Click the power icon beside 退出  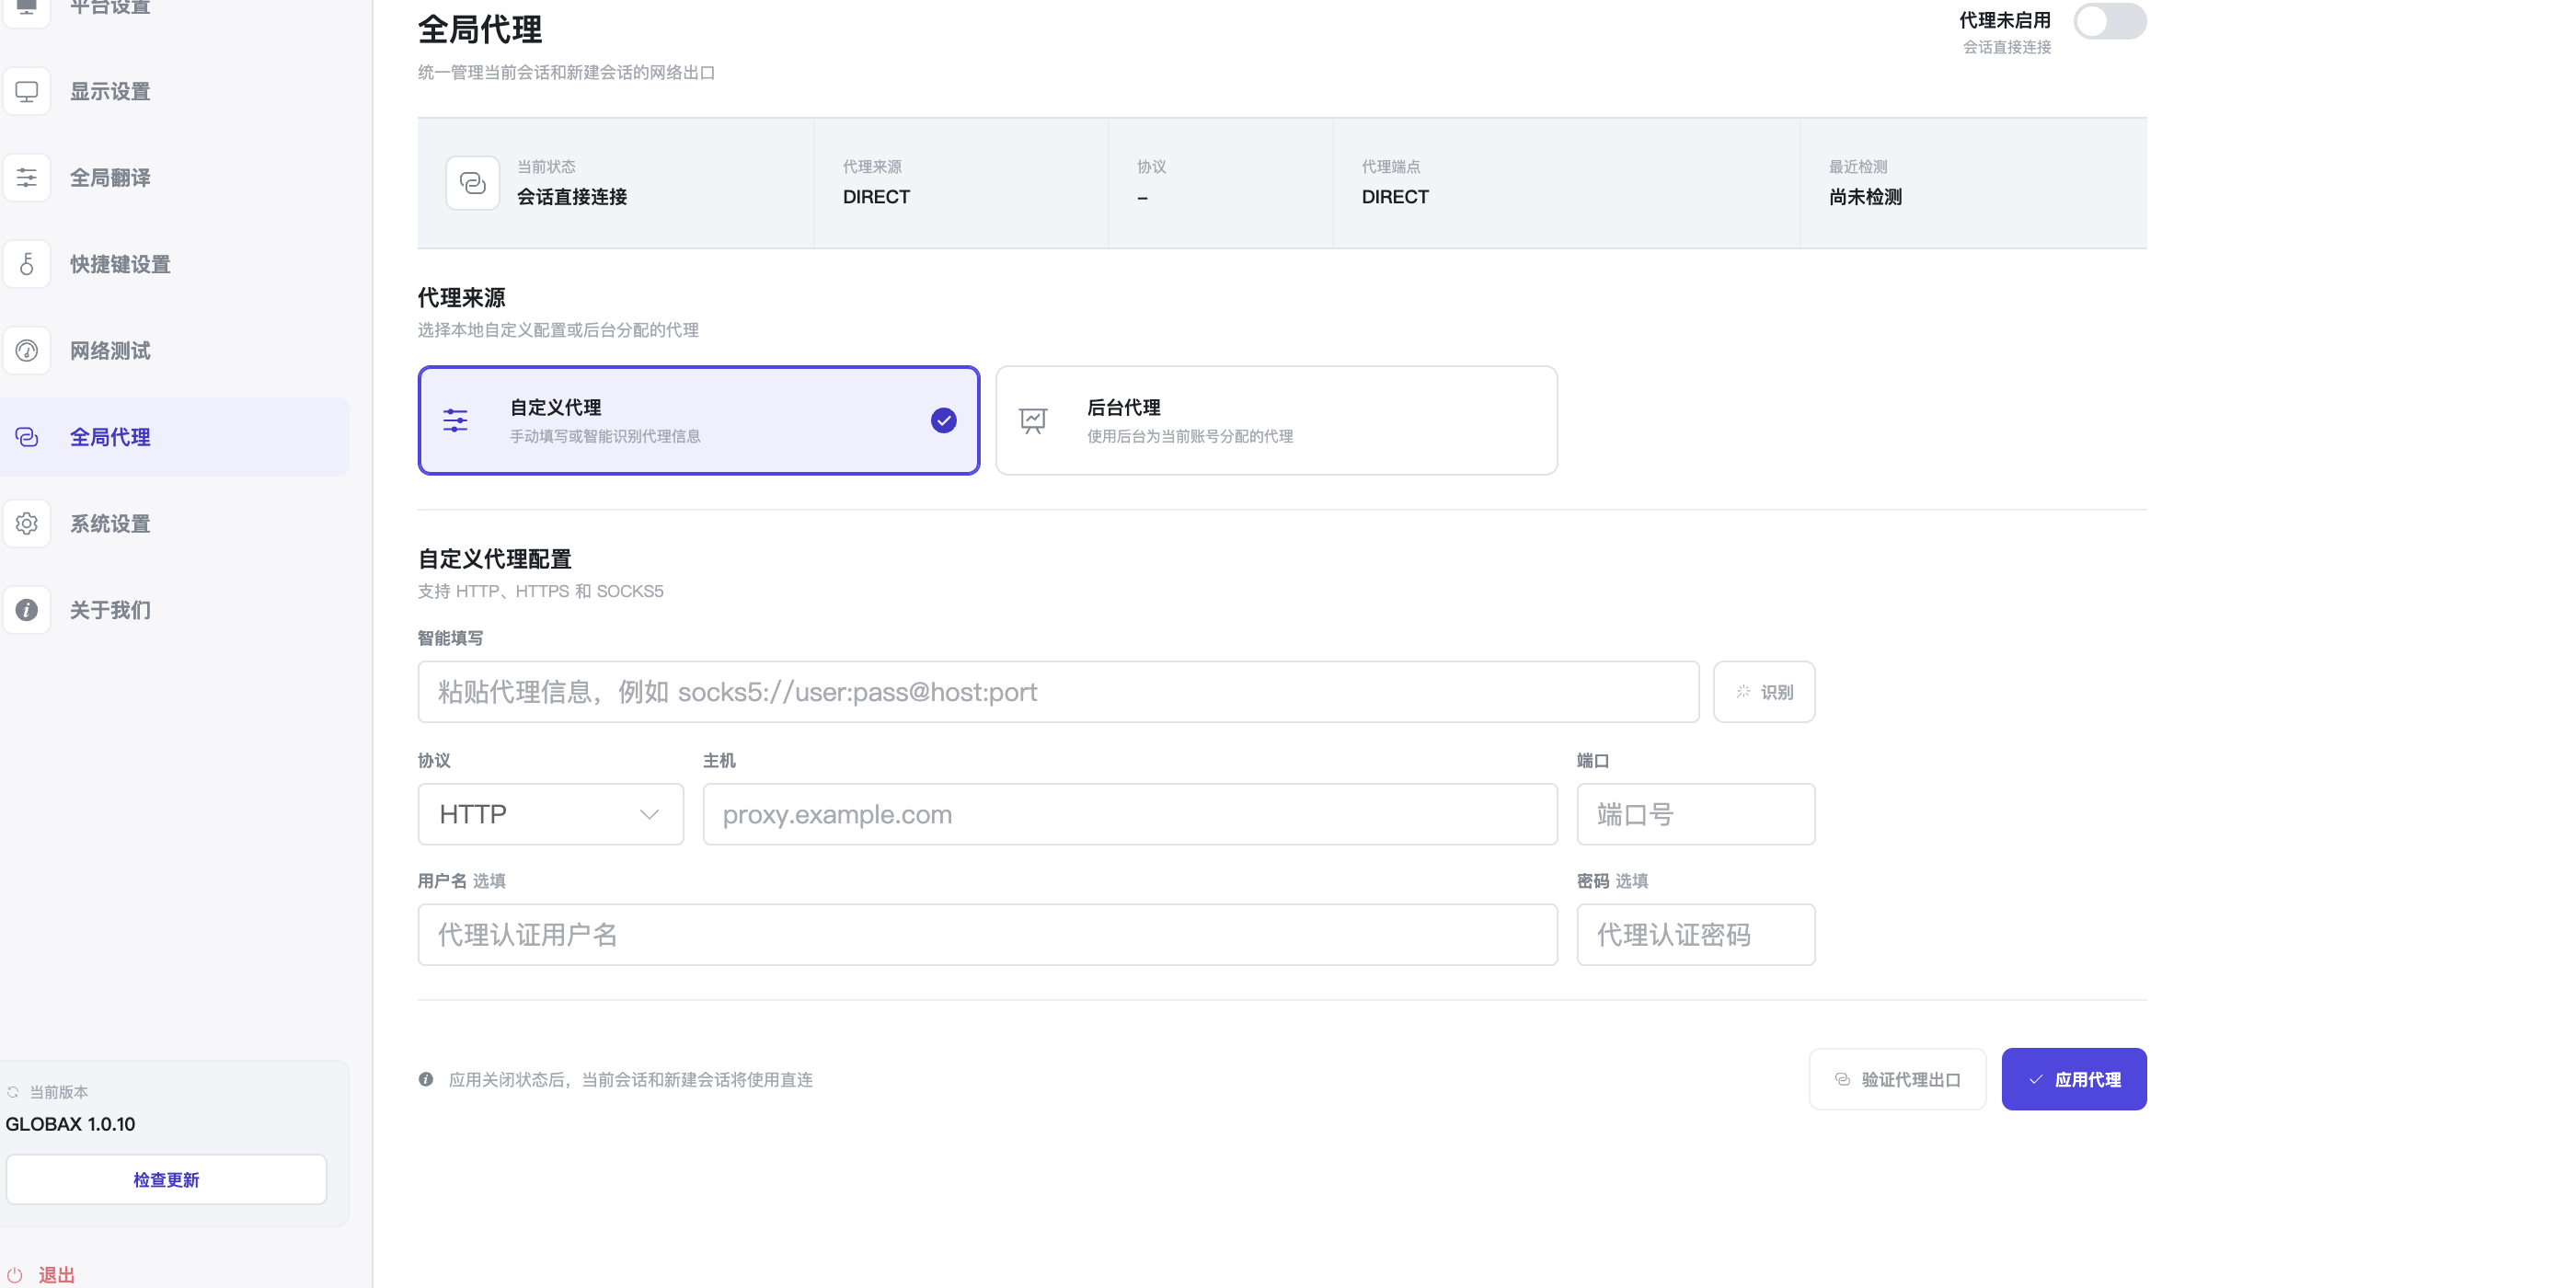15,1275
